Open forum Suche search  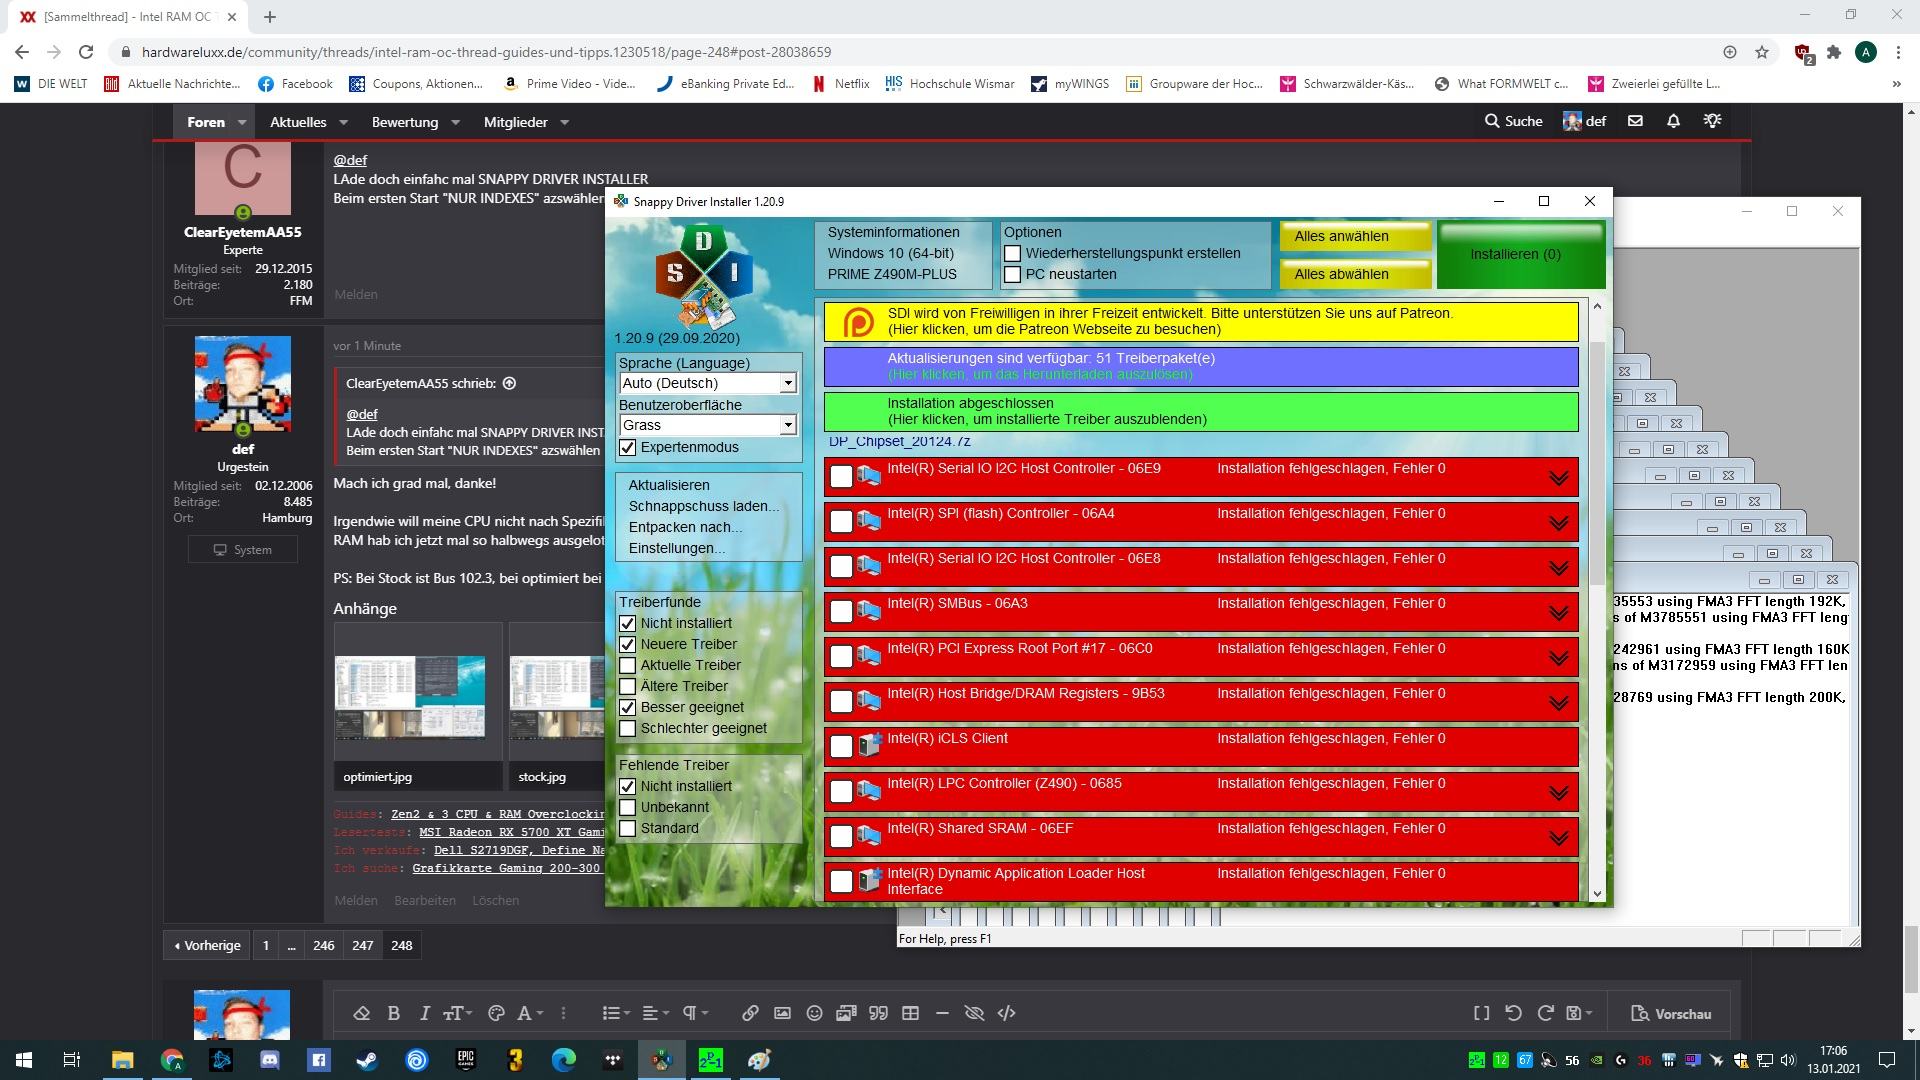1512,121
